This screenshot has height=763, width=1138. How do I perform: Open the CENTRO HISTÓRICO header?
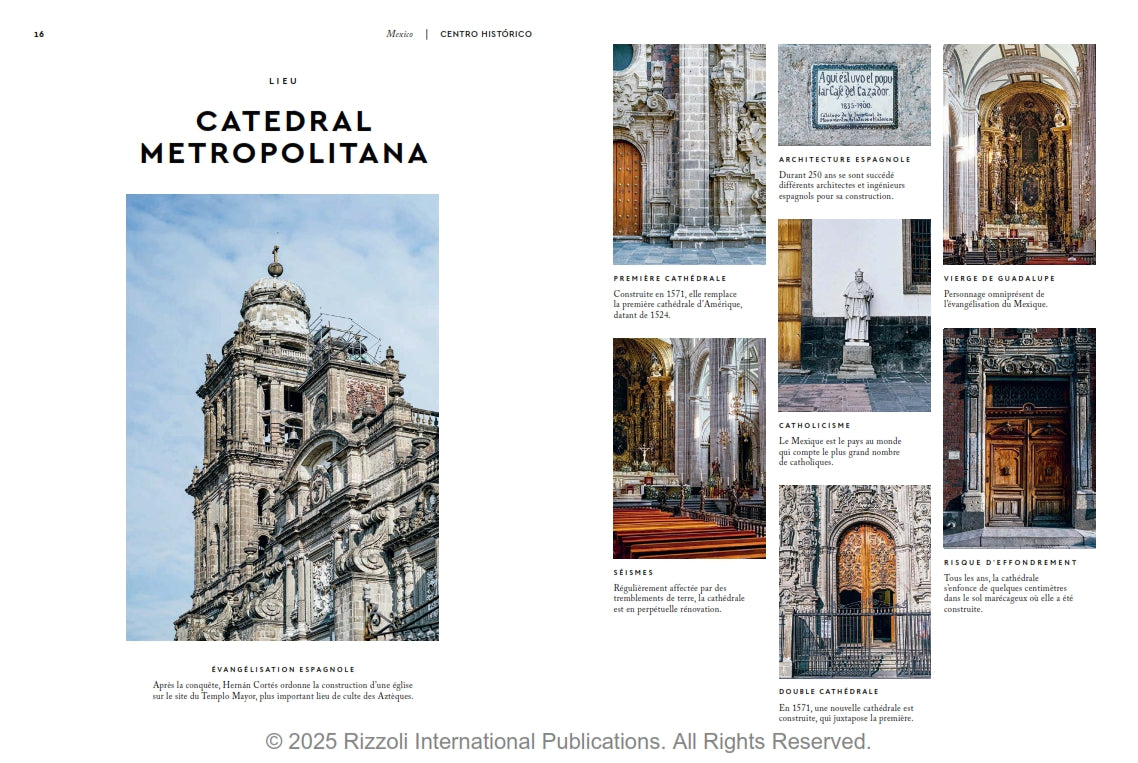tap(483, 33)
